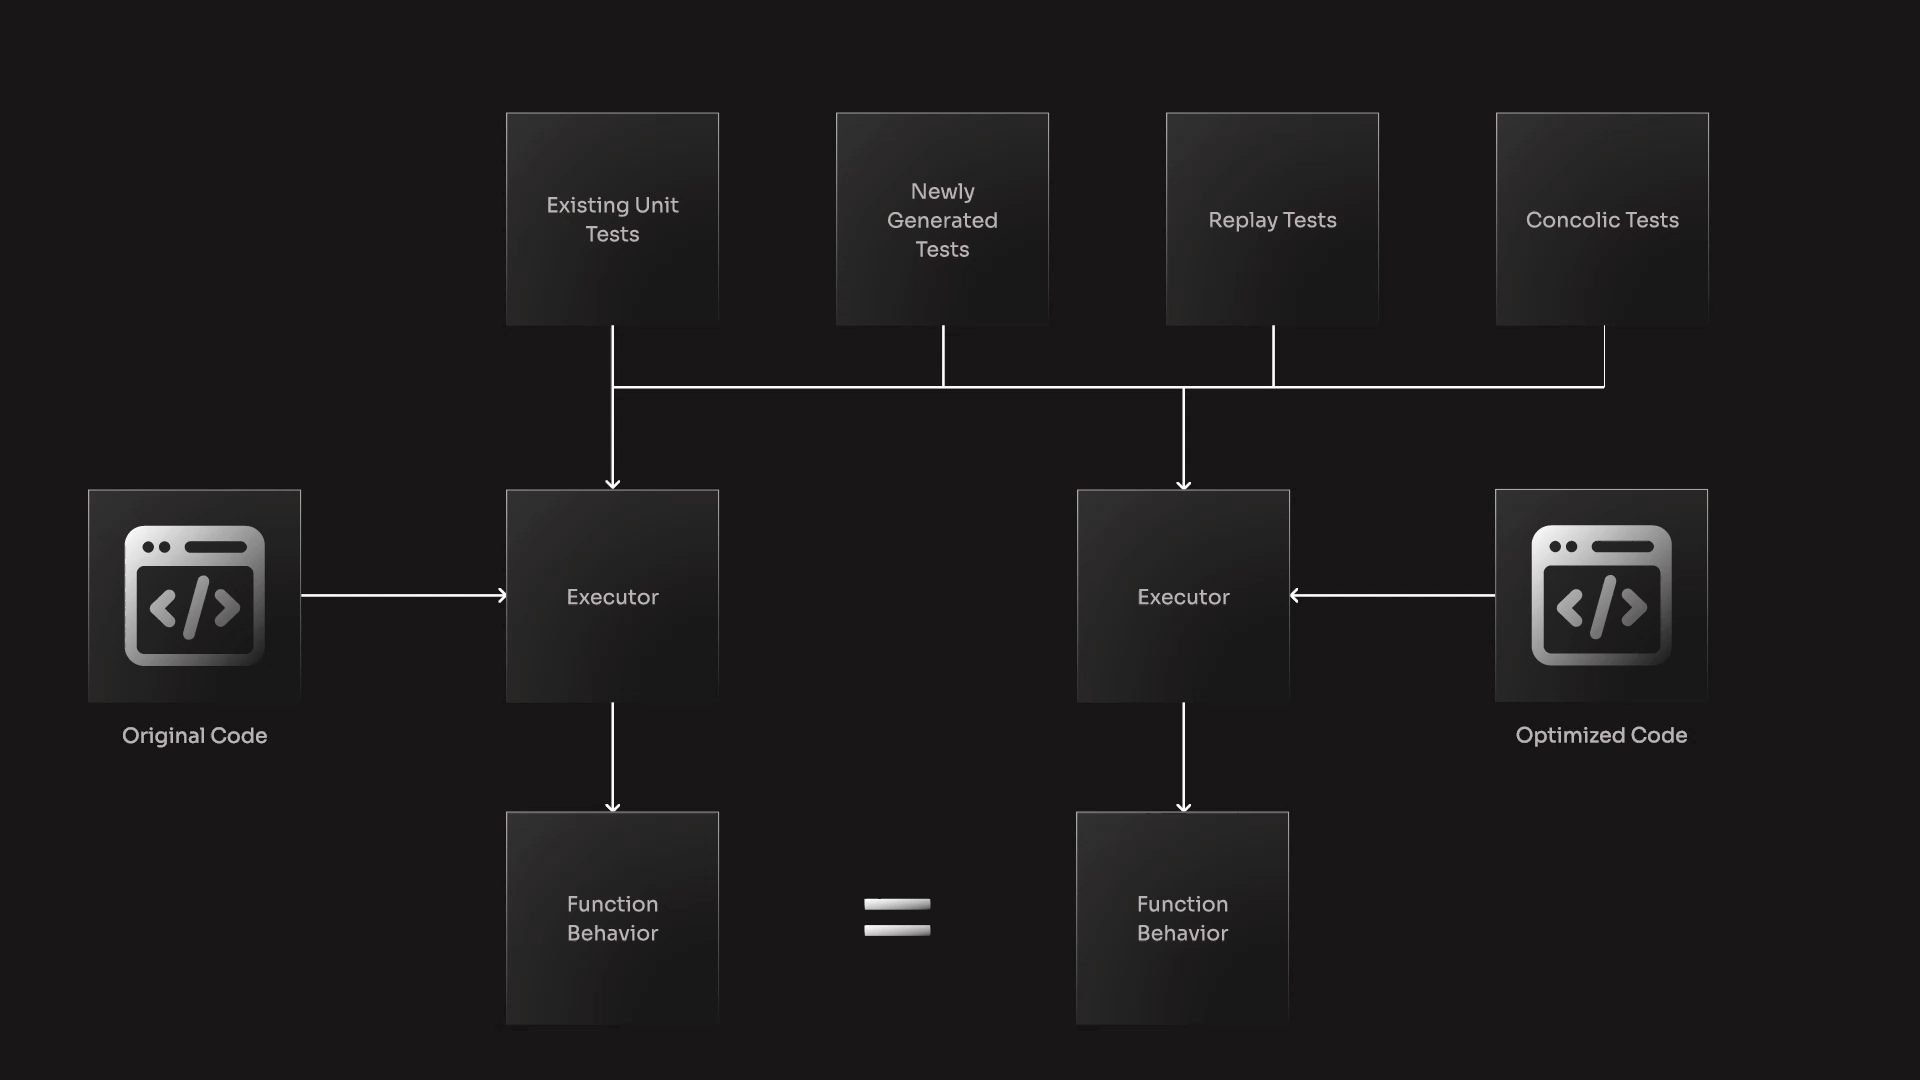Select the arrow from Original Code
The height and width of the screenshot is (1080, 1920).
pyautogui.click(x=404, y=596)
